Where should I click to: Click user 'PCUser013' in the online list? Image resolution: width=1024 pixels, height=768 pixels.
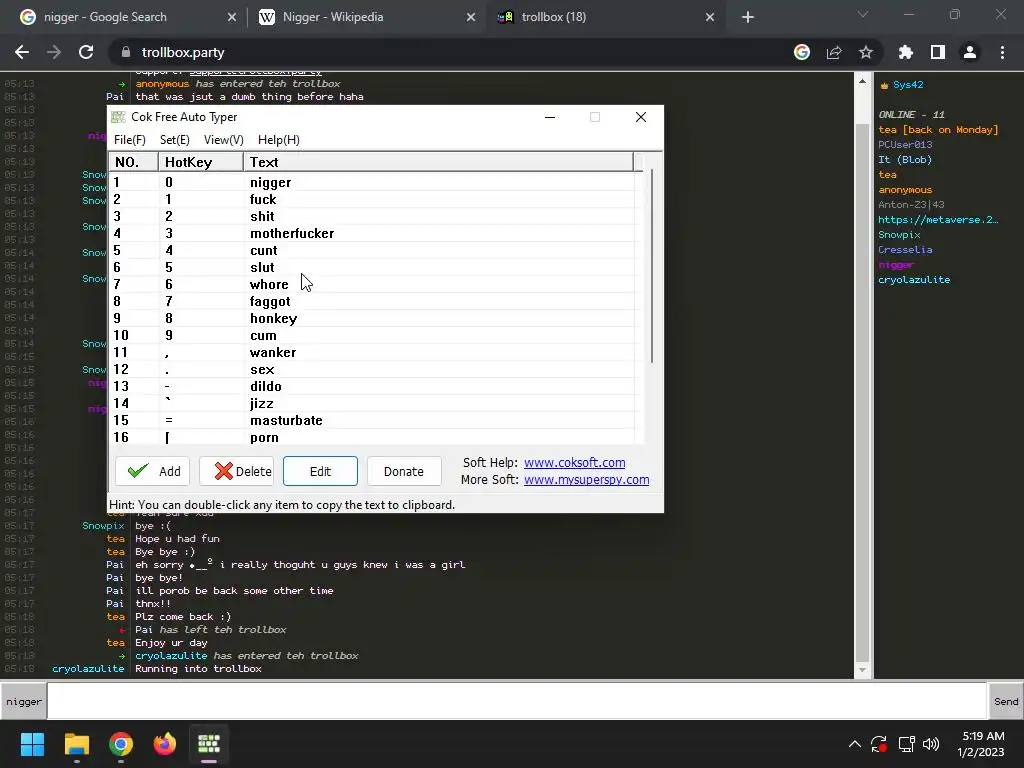[x=905, y=145]
